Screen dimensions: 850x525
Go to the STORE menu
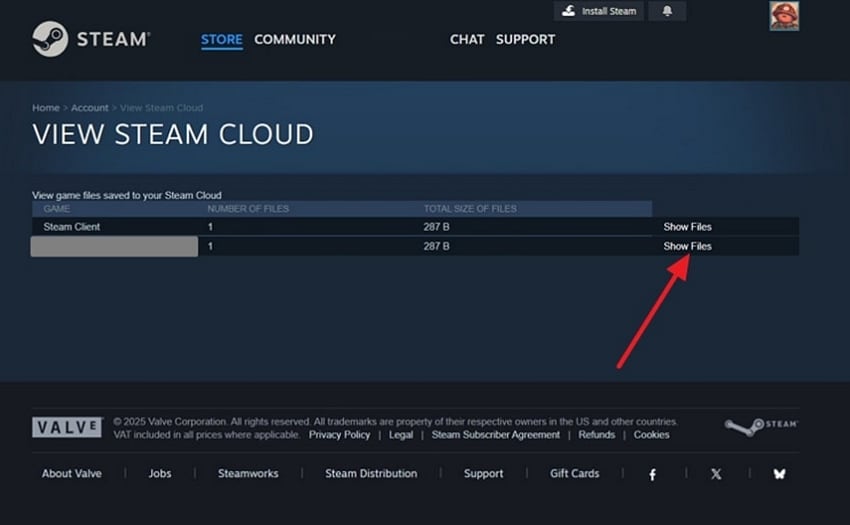pos(222,40)
